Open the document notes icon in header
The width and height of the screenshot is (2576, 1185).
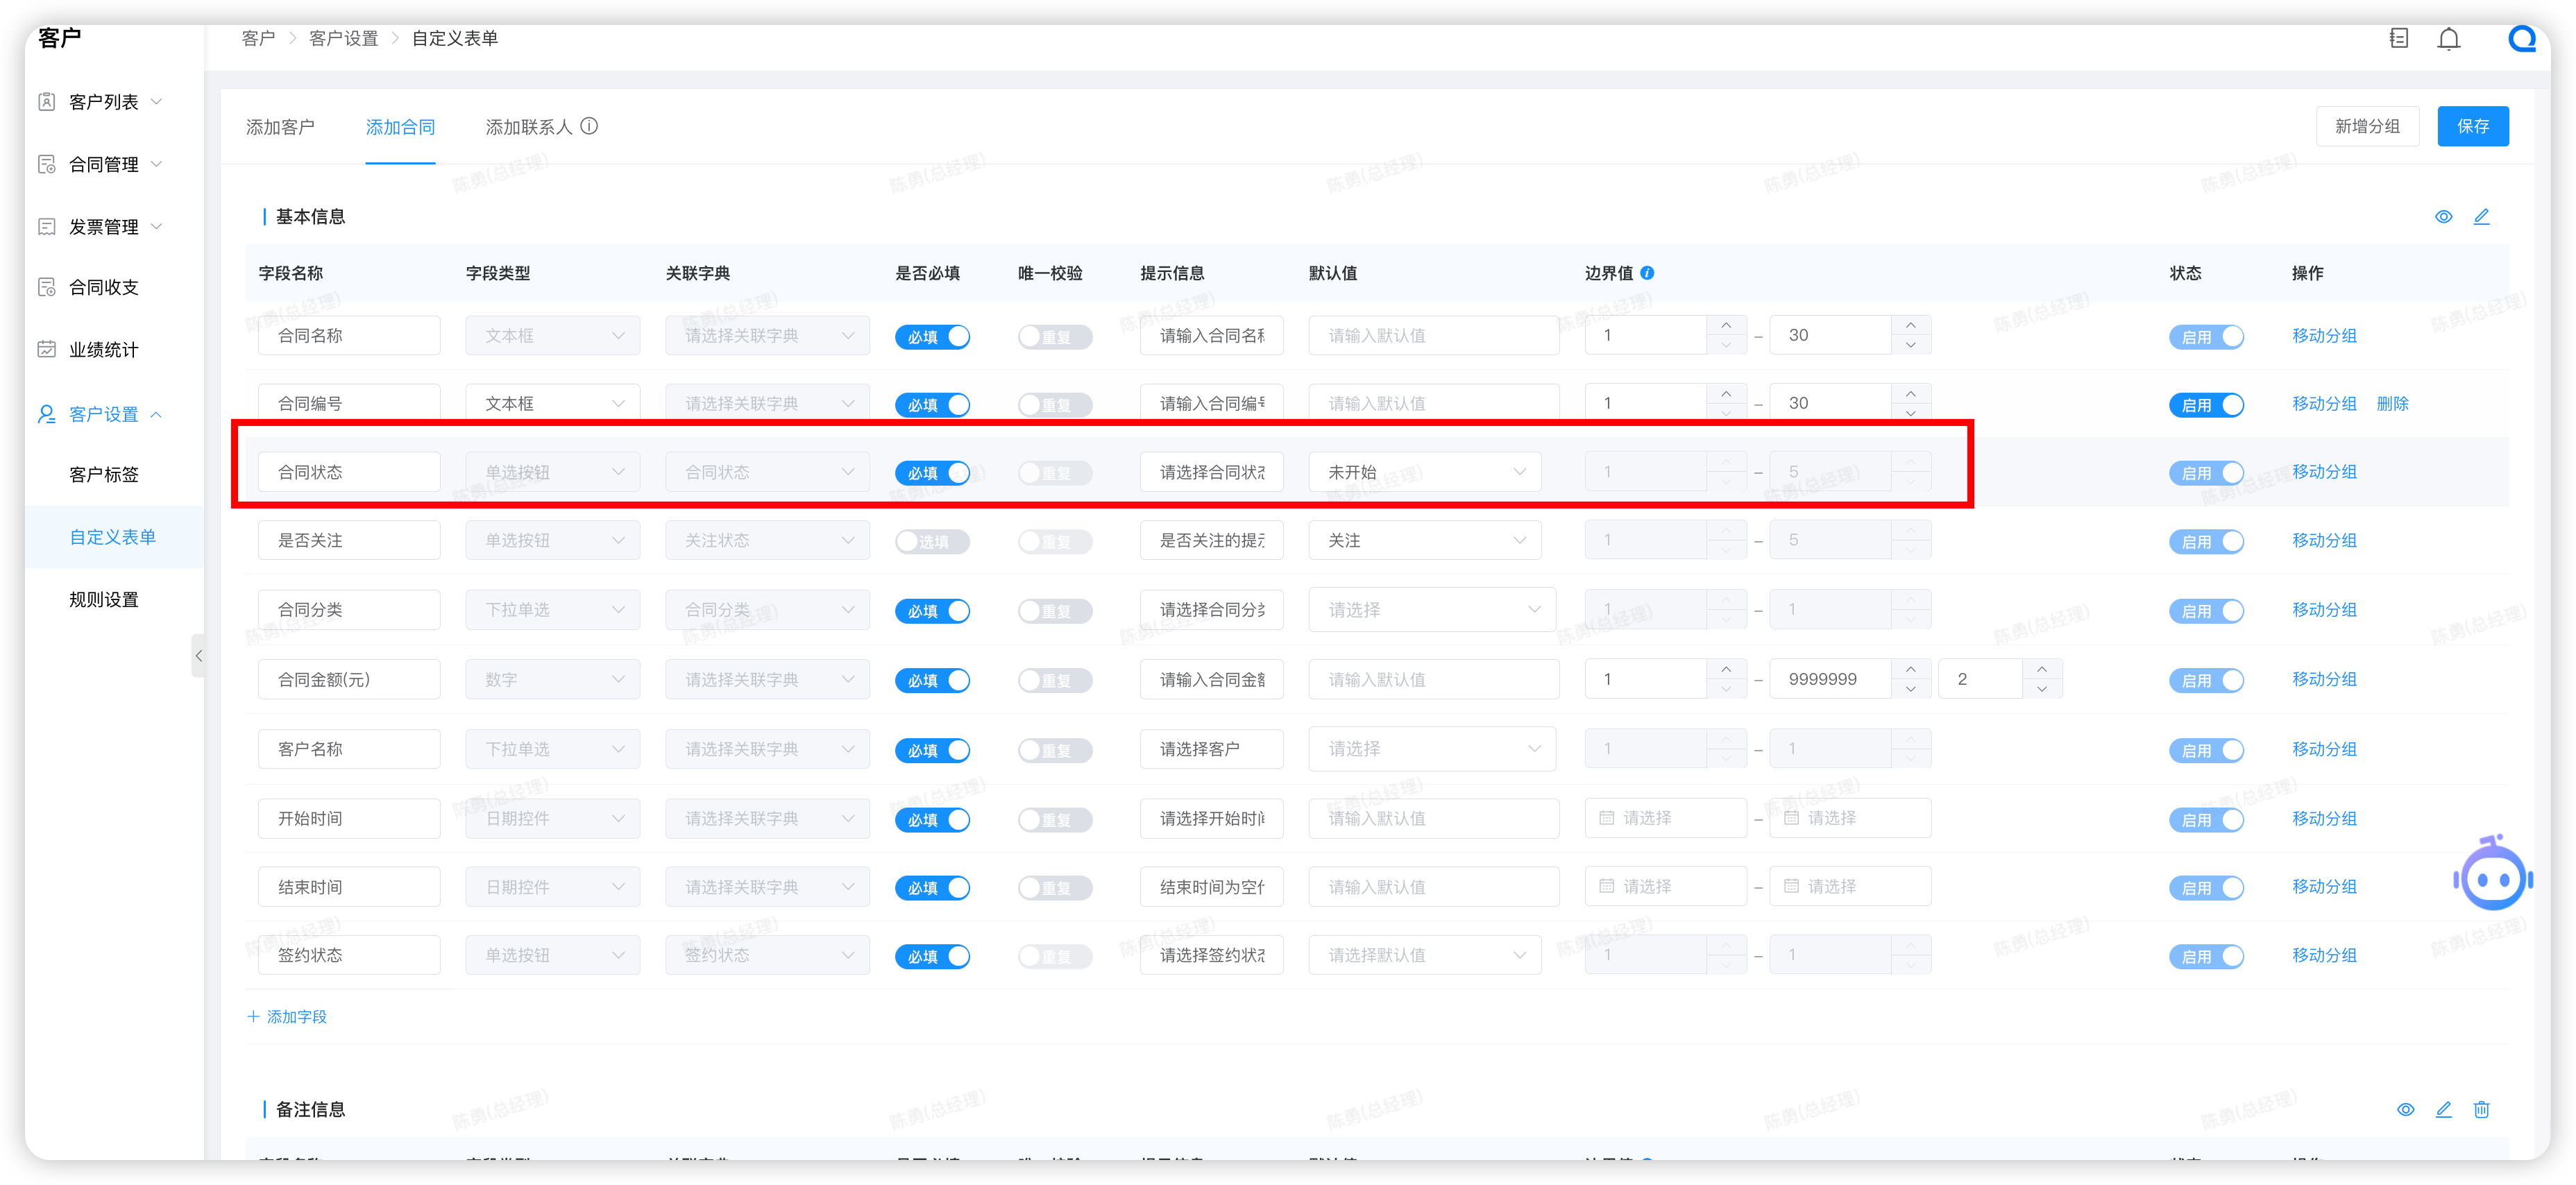[x=2398, y=38]
